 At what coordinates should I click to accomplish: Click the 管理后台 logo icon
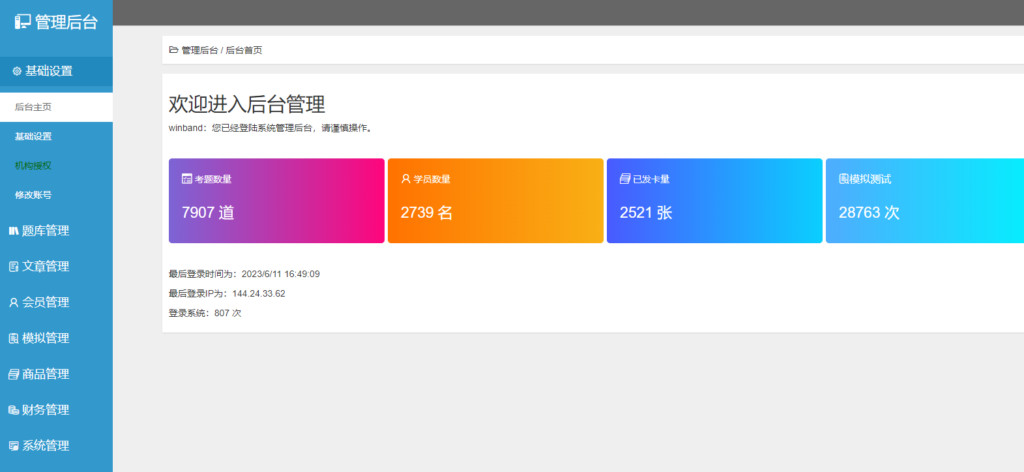coord(23,22)
